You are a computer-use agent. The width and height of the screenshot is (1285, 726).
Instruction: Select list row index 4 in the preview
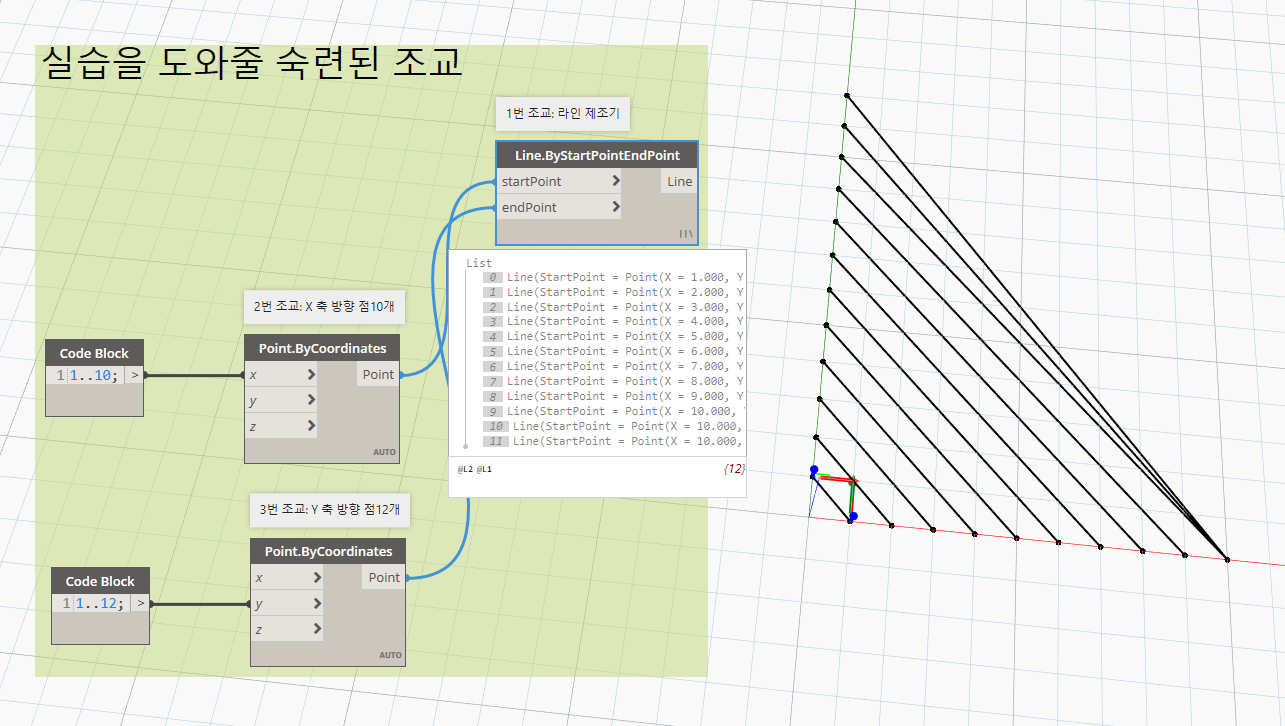pyautogui.click(x=614, y=336)
